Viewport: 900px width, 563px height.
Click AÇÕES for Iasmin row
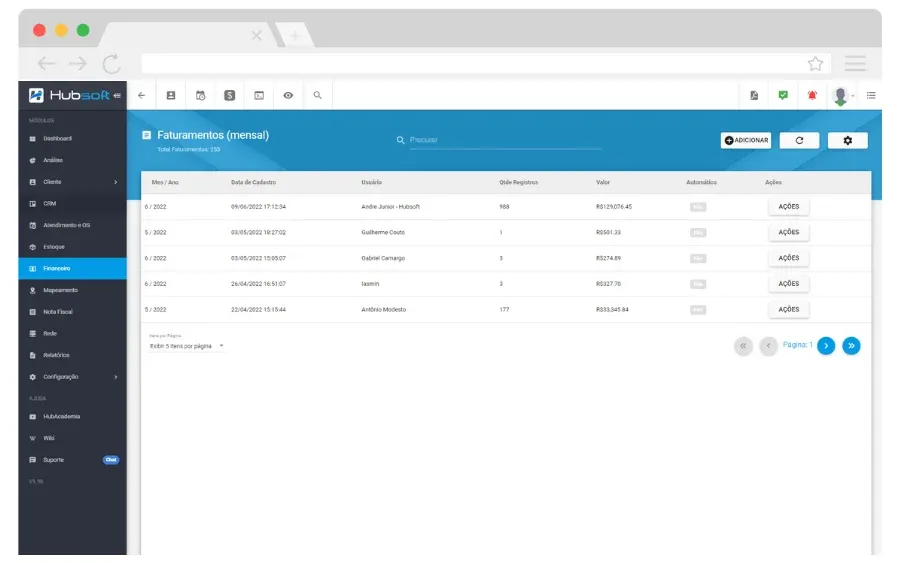[x=789, y=284]
